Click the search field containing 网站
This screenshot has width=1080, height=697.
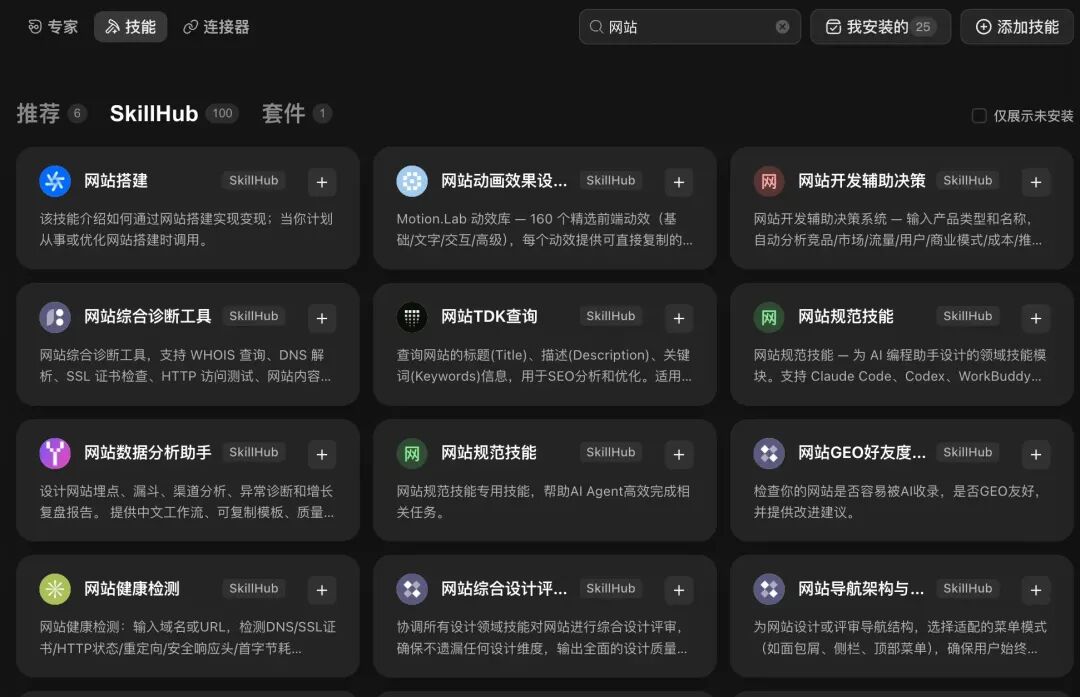(689, 27)
